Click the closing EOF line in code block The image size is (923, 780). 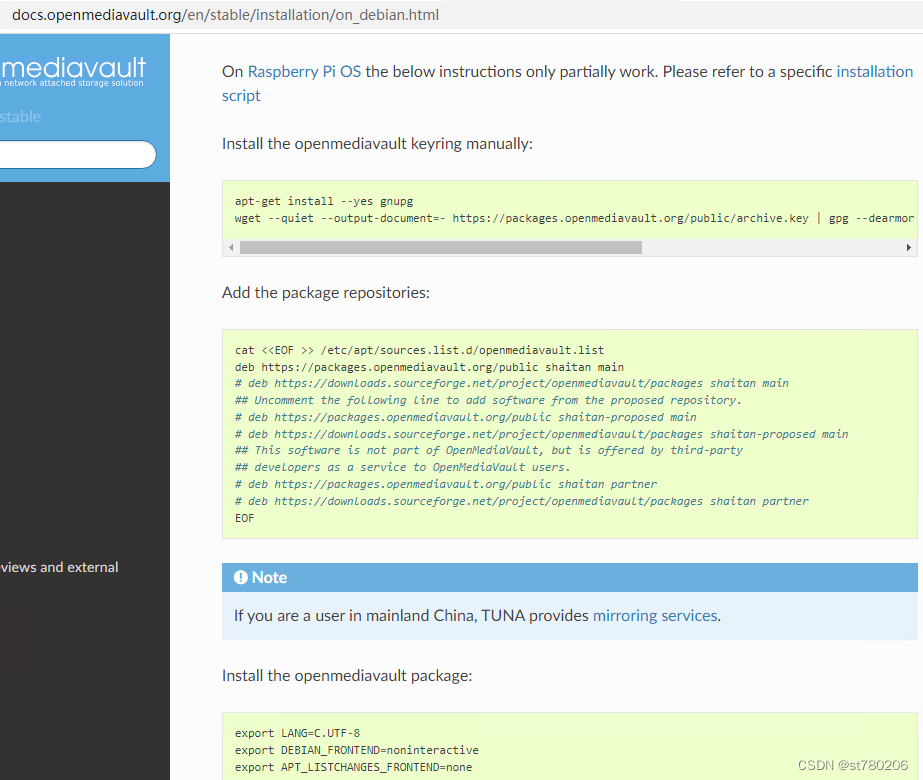point(244,519)
